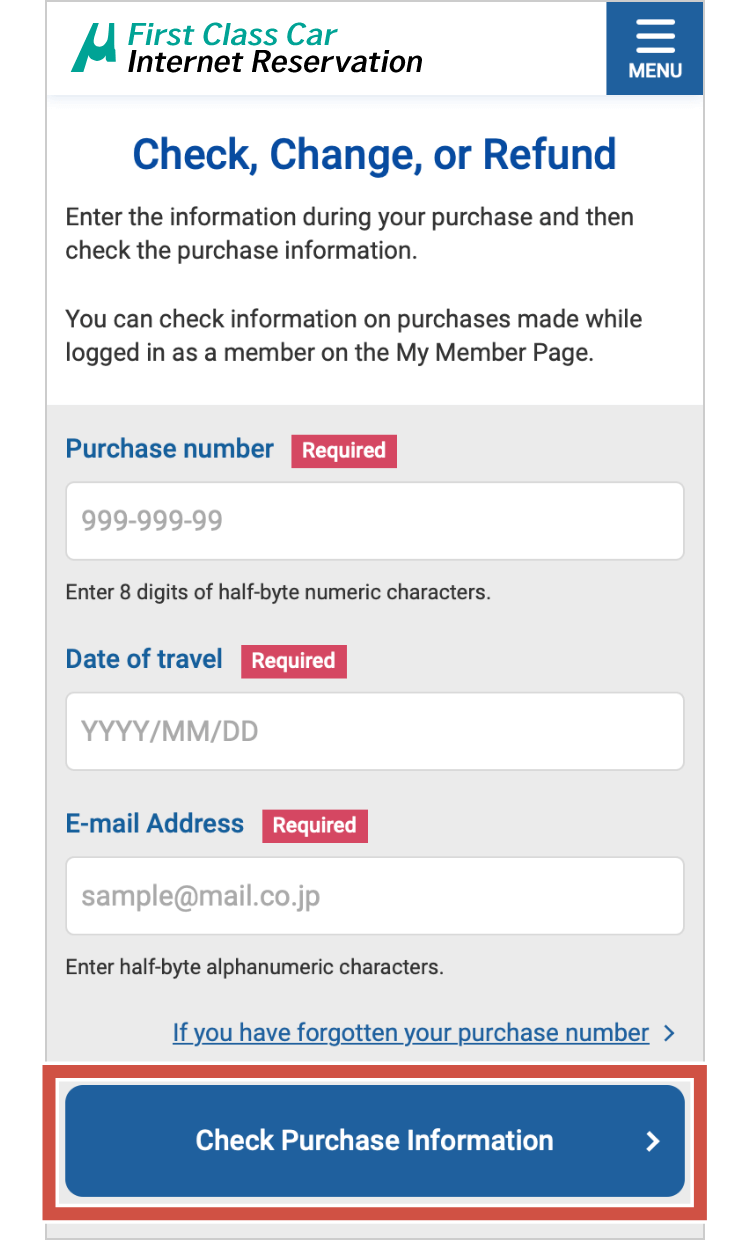Click the 8 digits half-byte numeric hint
Screen dimensions: 750x1240
pyautogui.click(x=278, y=592)
